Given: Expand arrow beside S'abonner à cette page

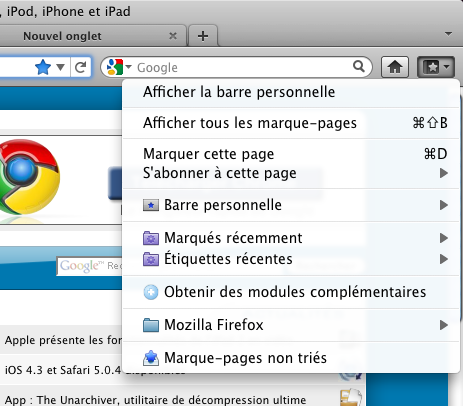Looking at the screenshot, I should coord(443,173).
